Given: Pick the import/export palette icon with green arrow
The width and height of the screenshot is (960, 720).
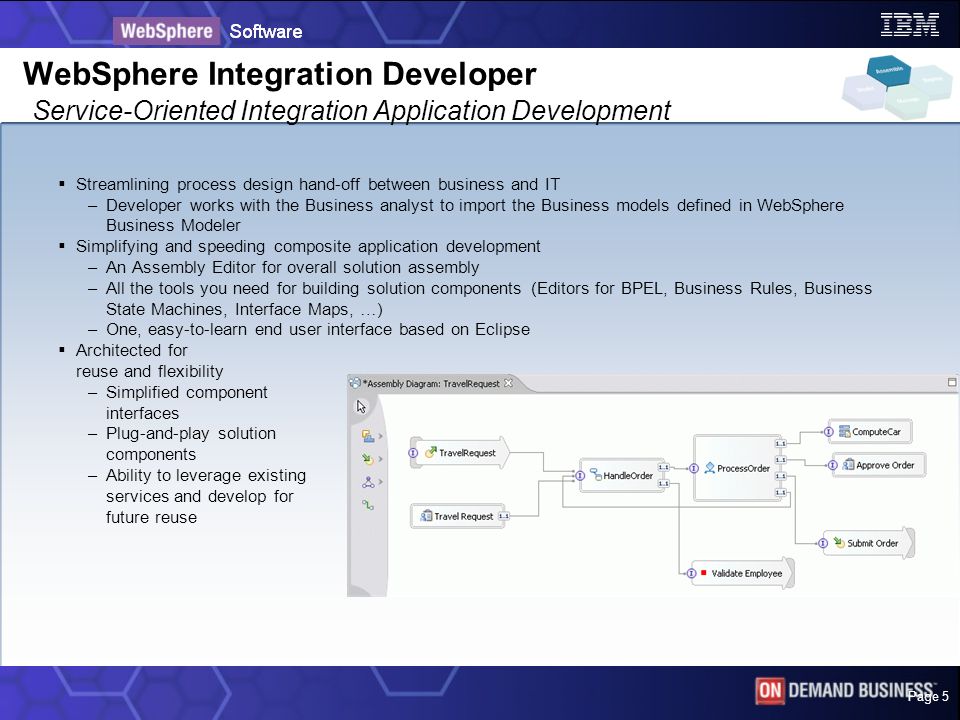Looking at the screenshot, I should coord(368,459).
